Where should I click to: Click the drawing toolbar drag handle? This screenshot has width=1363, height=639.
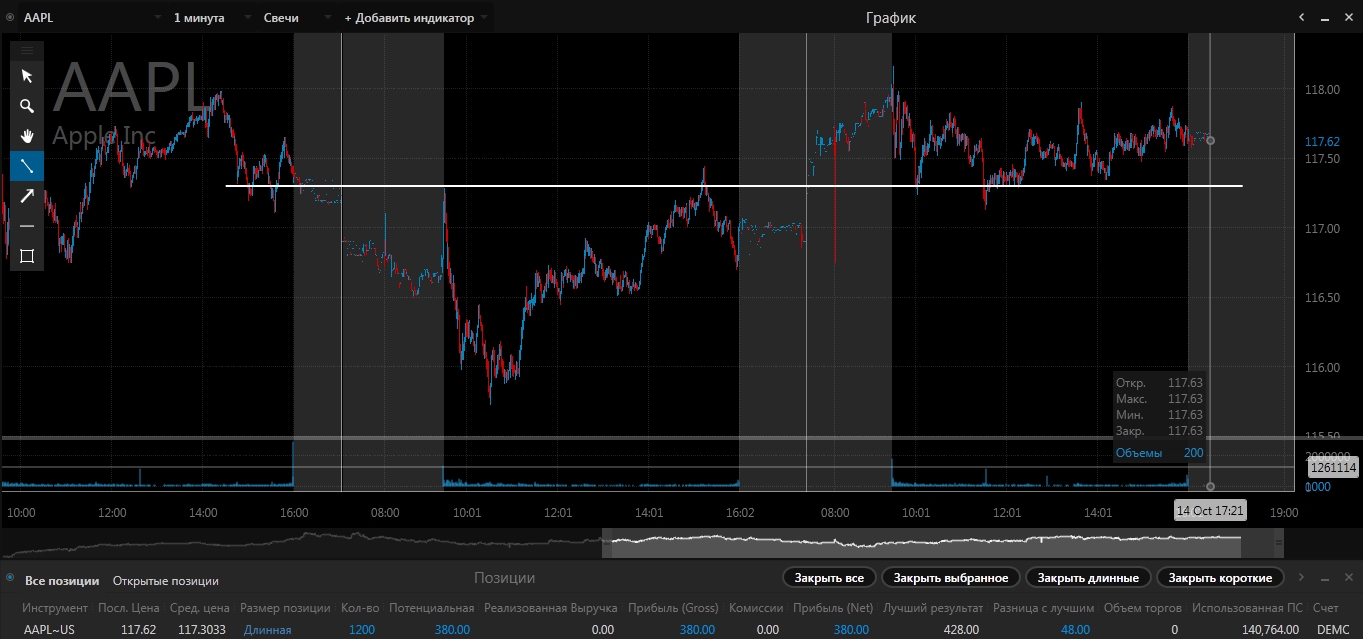pyautogui.click(x=27, y=49)
